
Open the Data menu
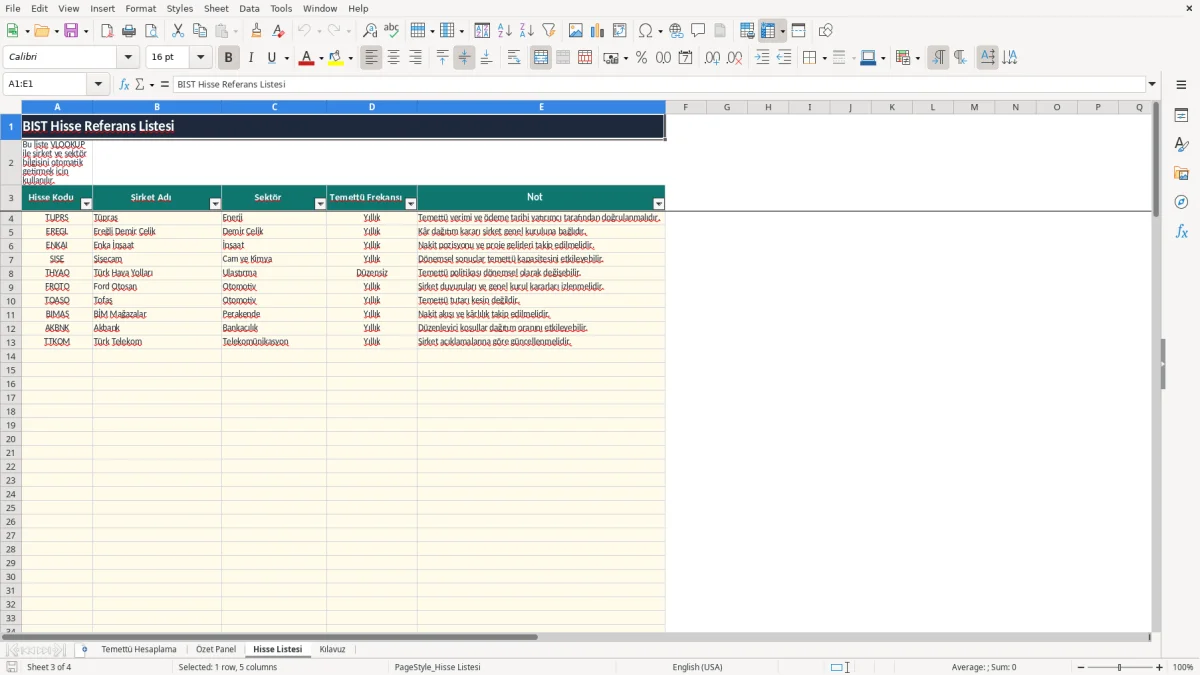[249, 8]
